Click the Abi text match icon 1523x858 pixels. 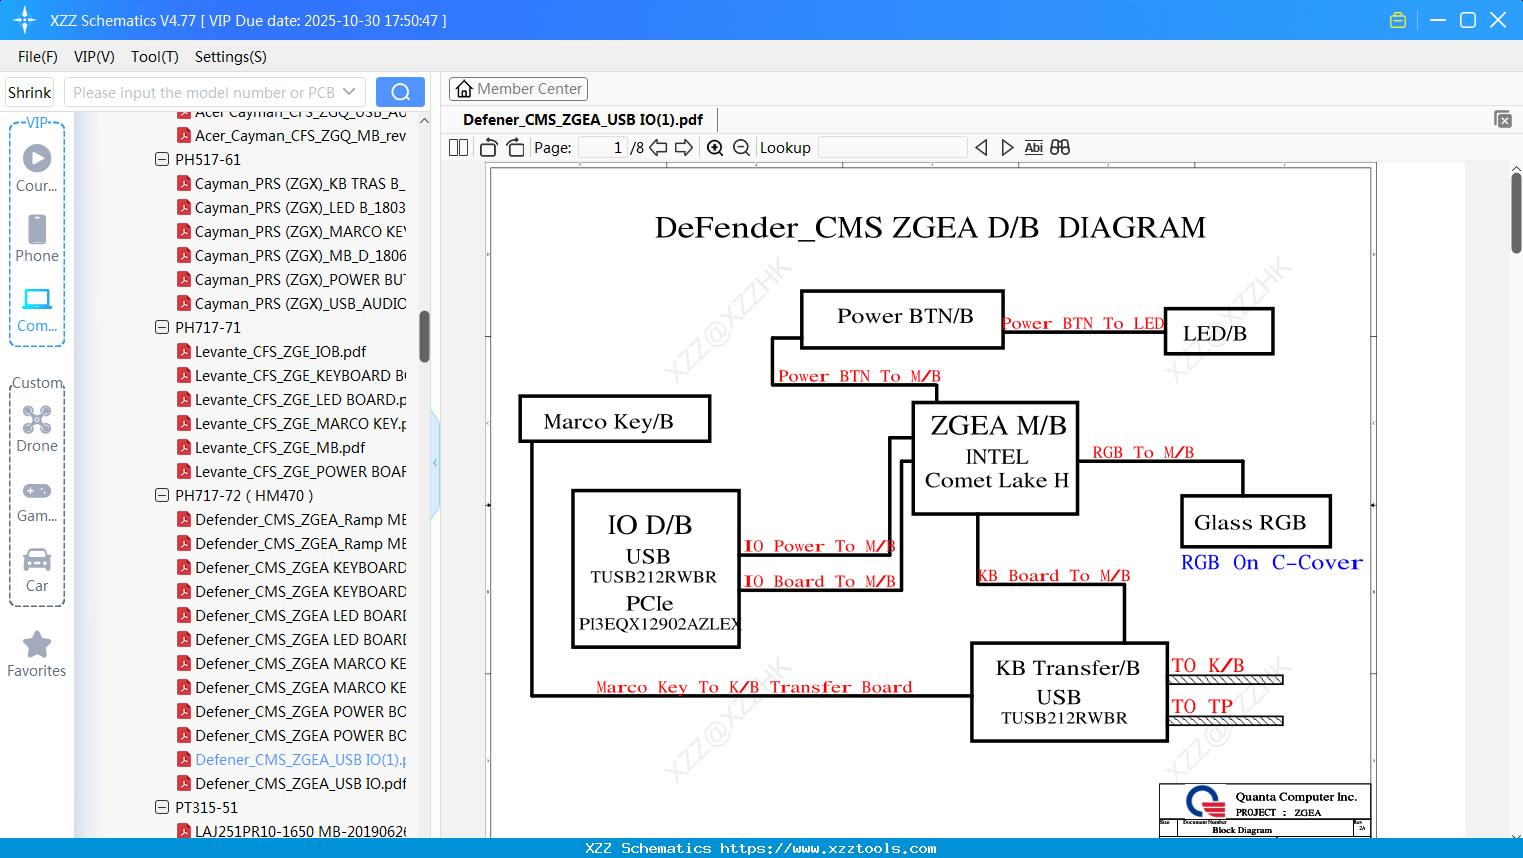(1034, 148)
